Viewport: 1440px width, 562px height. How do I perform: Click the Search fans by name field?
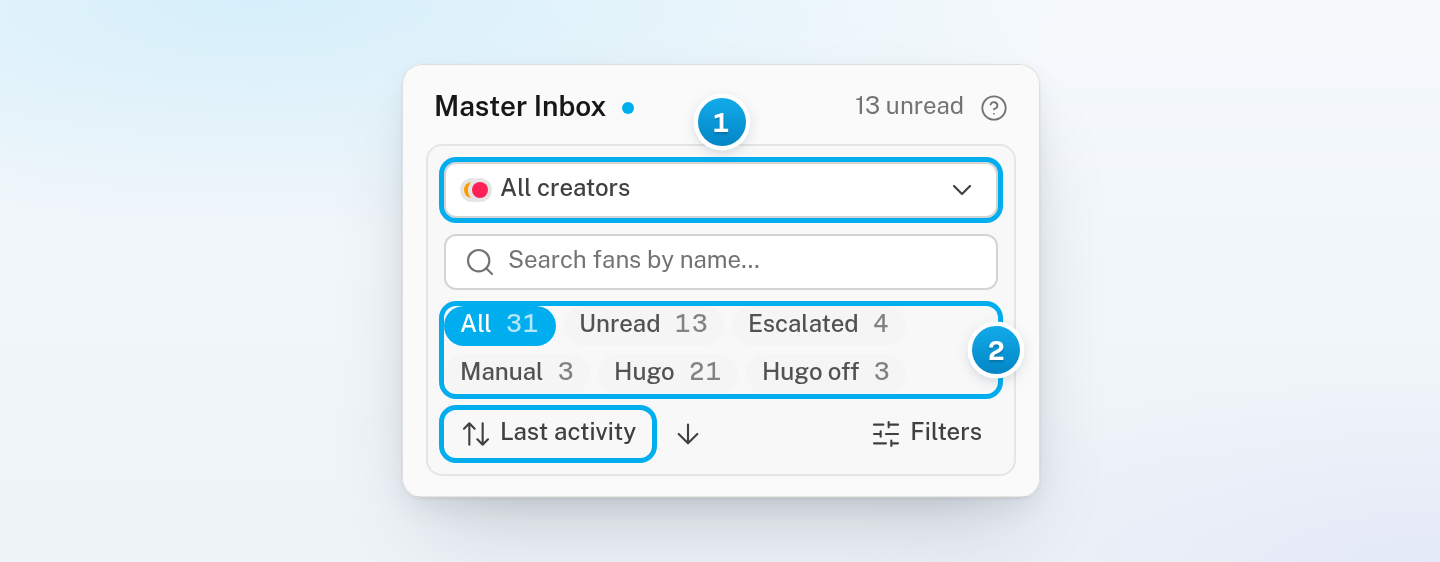pyautogui.click(x=721, y=262)
